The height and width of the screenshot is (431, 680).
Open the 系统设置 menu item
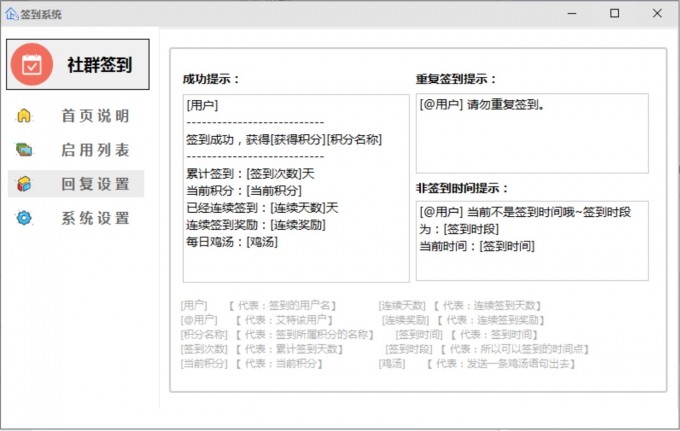95,218
